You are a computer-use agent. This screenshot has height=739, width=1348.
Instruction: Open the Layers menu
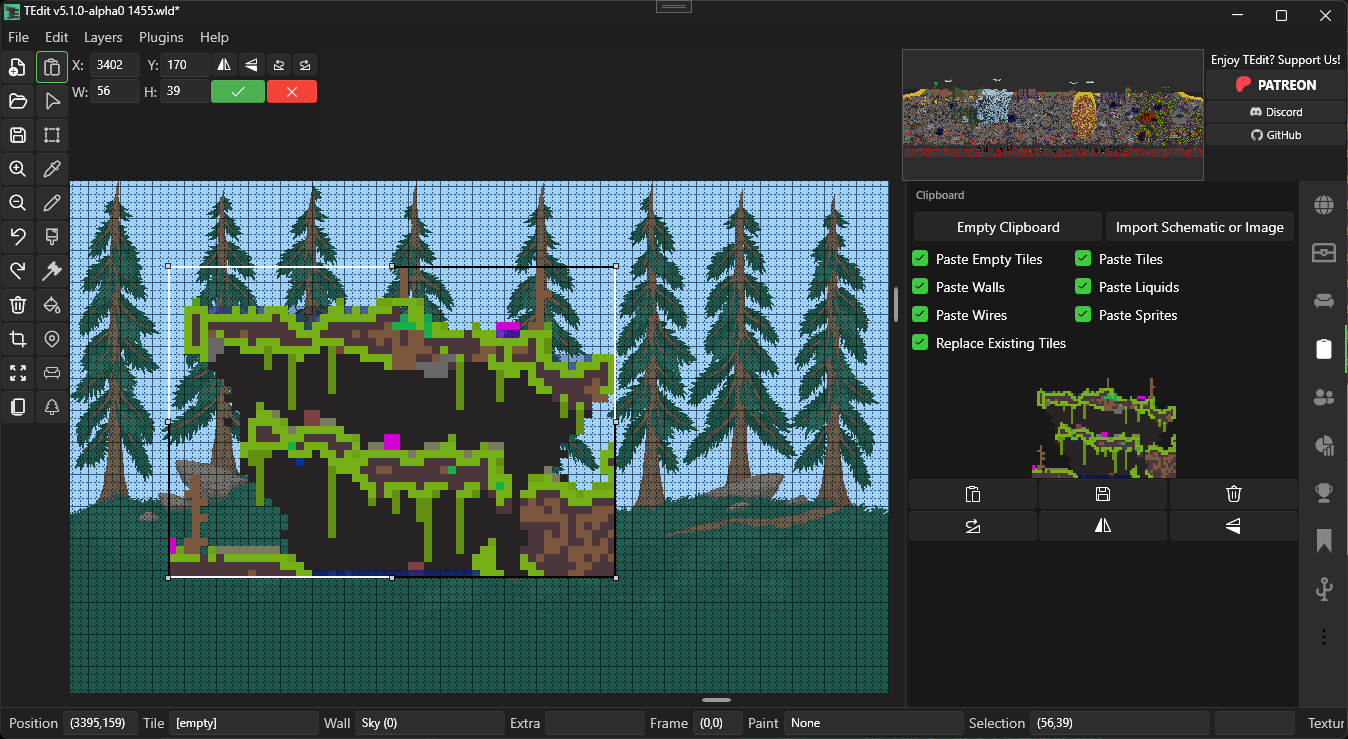(103, 37)
